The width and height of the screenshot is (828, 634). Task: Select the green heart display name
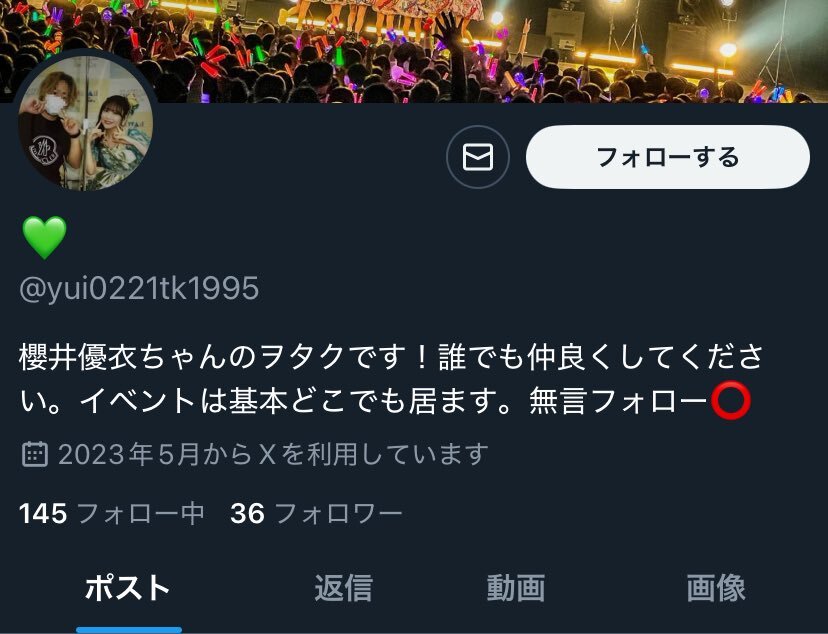(x=44, y=238)
